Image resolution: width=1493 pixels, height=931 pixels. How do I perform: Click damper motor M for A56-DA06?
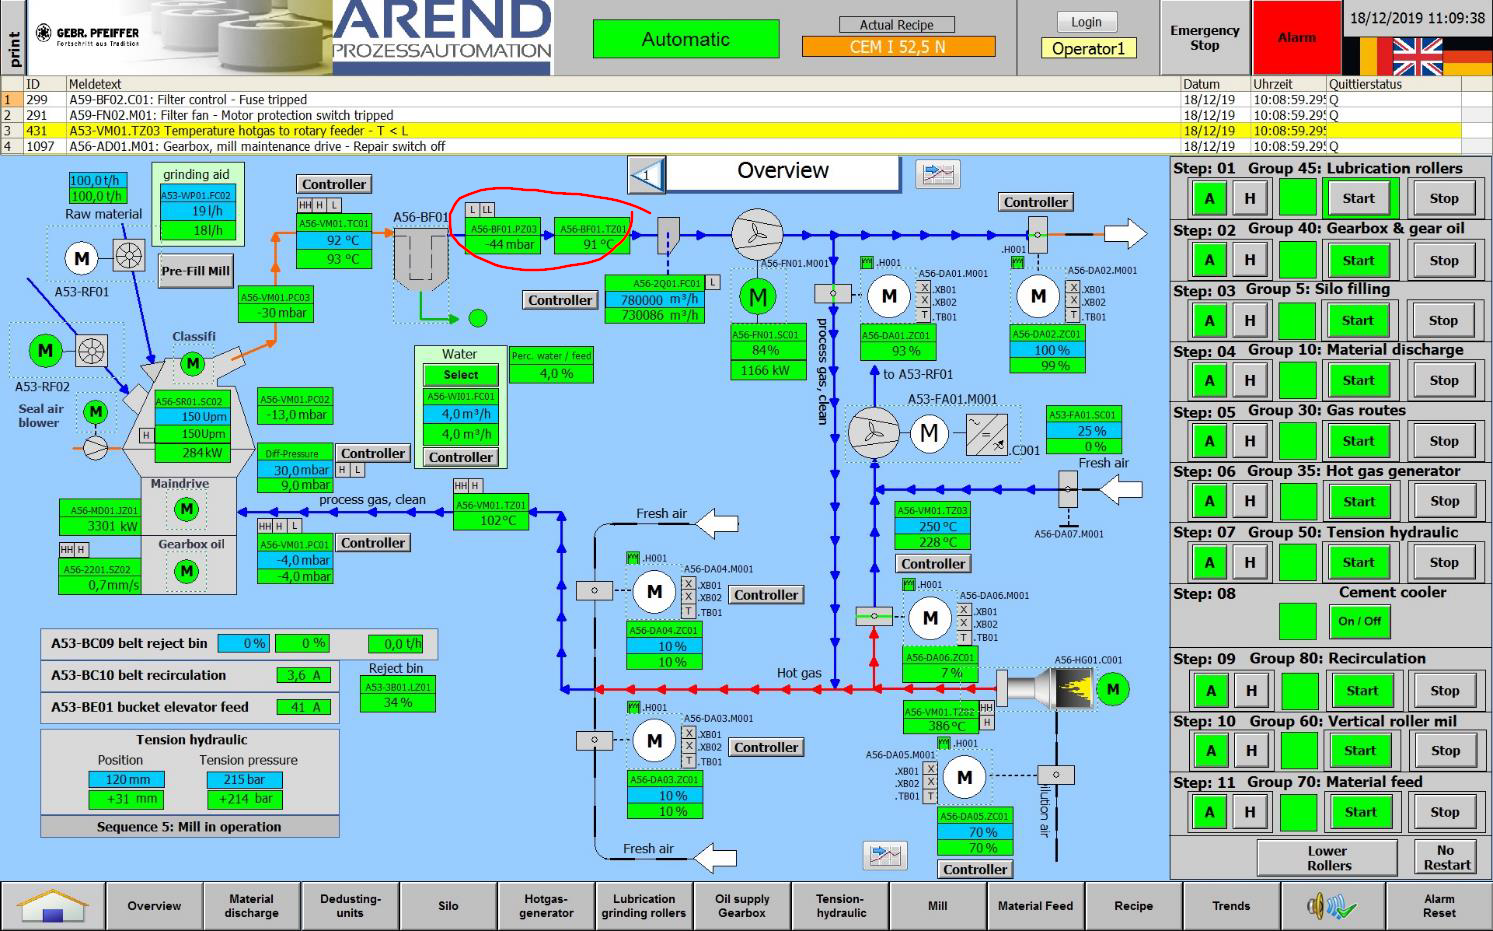pyautogui.click(x=930, y=617)
